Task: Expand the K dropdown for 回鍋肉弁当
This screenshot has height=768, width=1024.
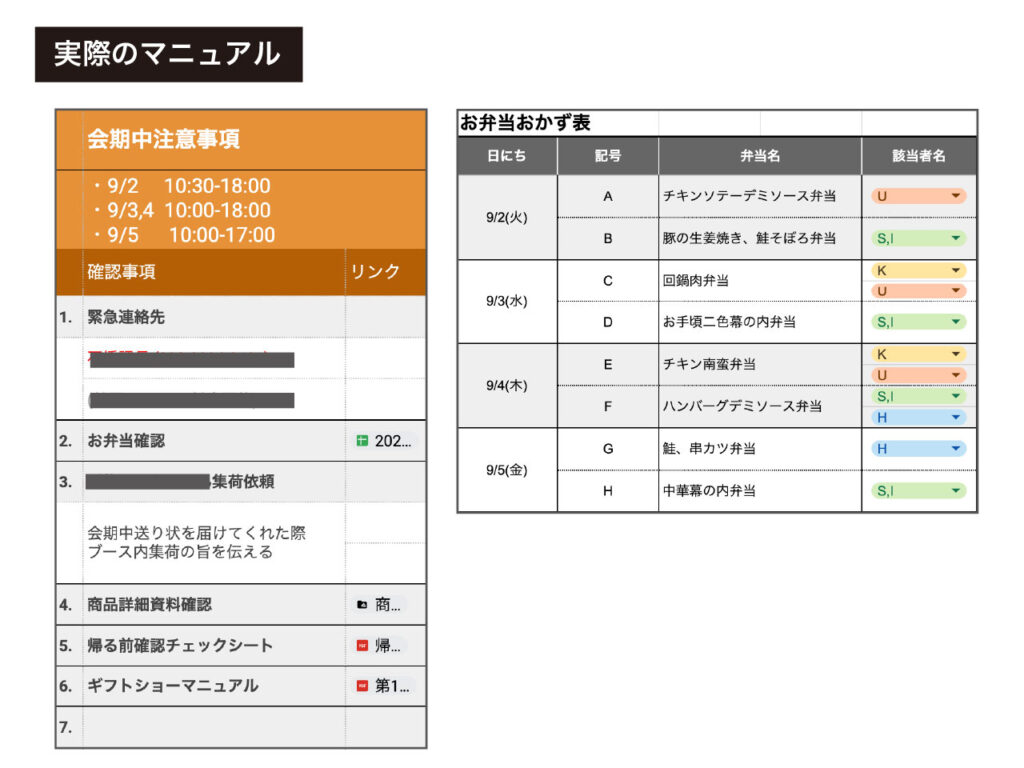Action: [956, 271]
